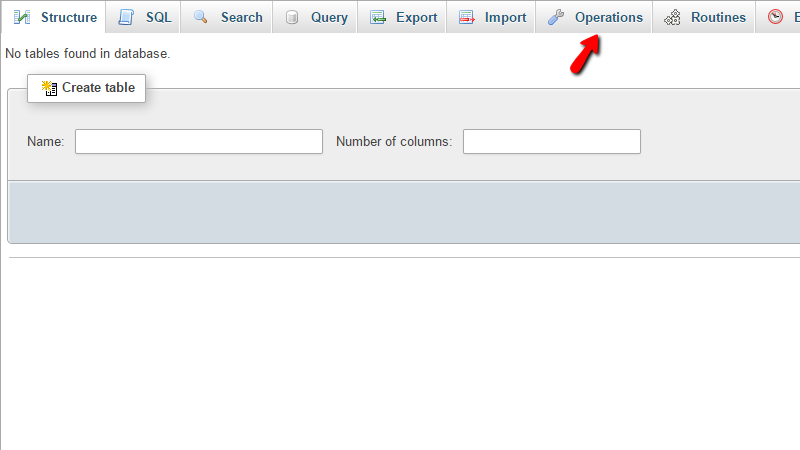Click the Export tab icon
This screenshot has height=450, width=800.
(378, 17)
